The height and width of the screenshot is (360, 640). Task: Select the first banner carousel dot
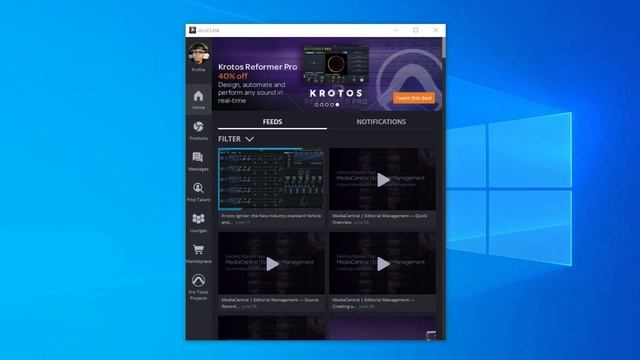pos(316,105)
